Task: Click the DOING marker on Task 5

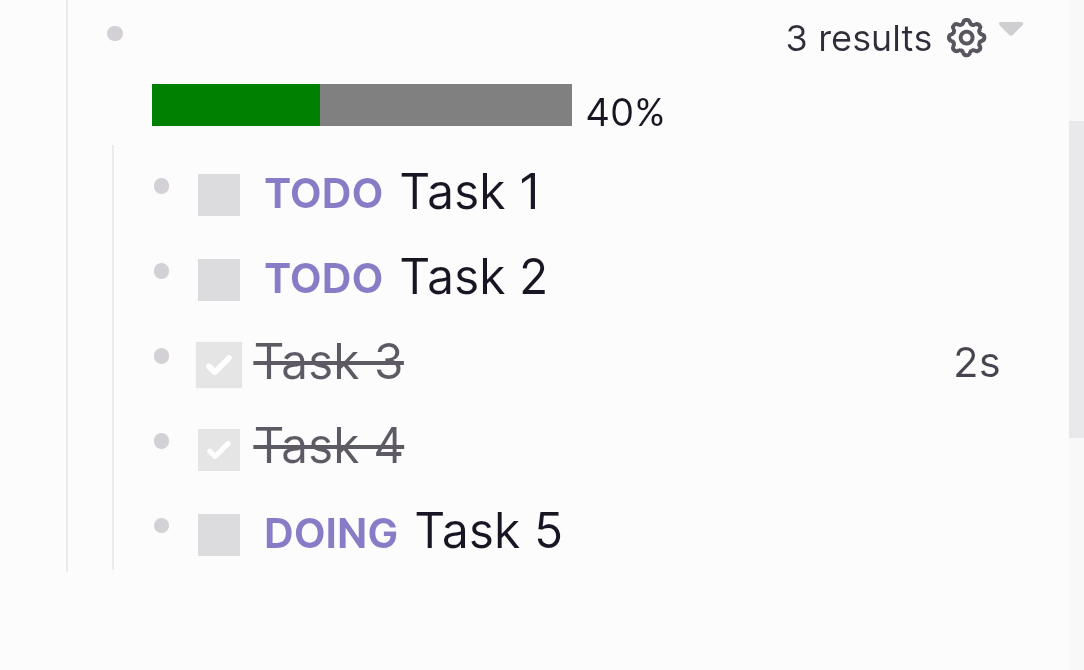Action: point(331,532)
